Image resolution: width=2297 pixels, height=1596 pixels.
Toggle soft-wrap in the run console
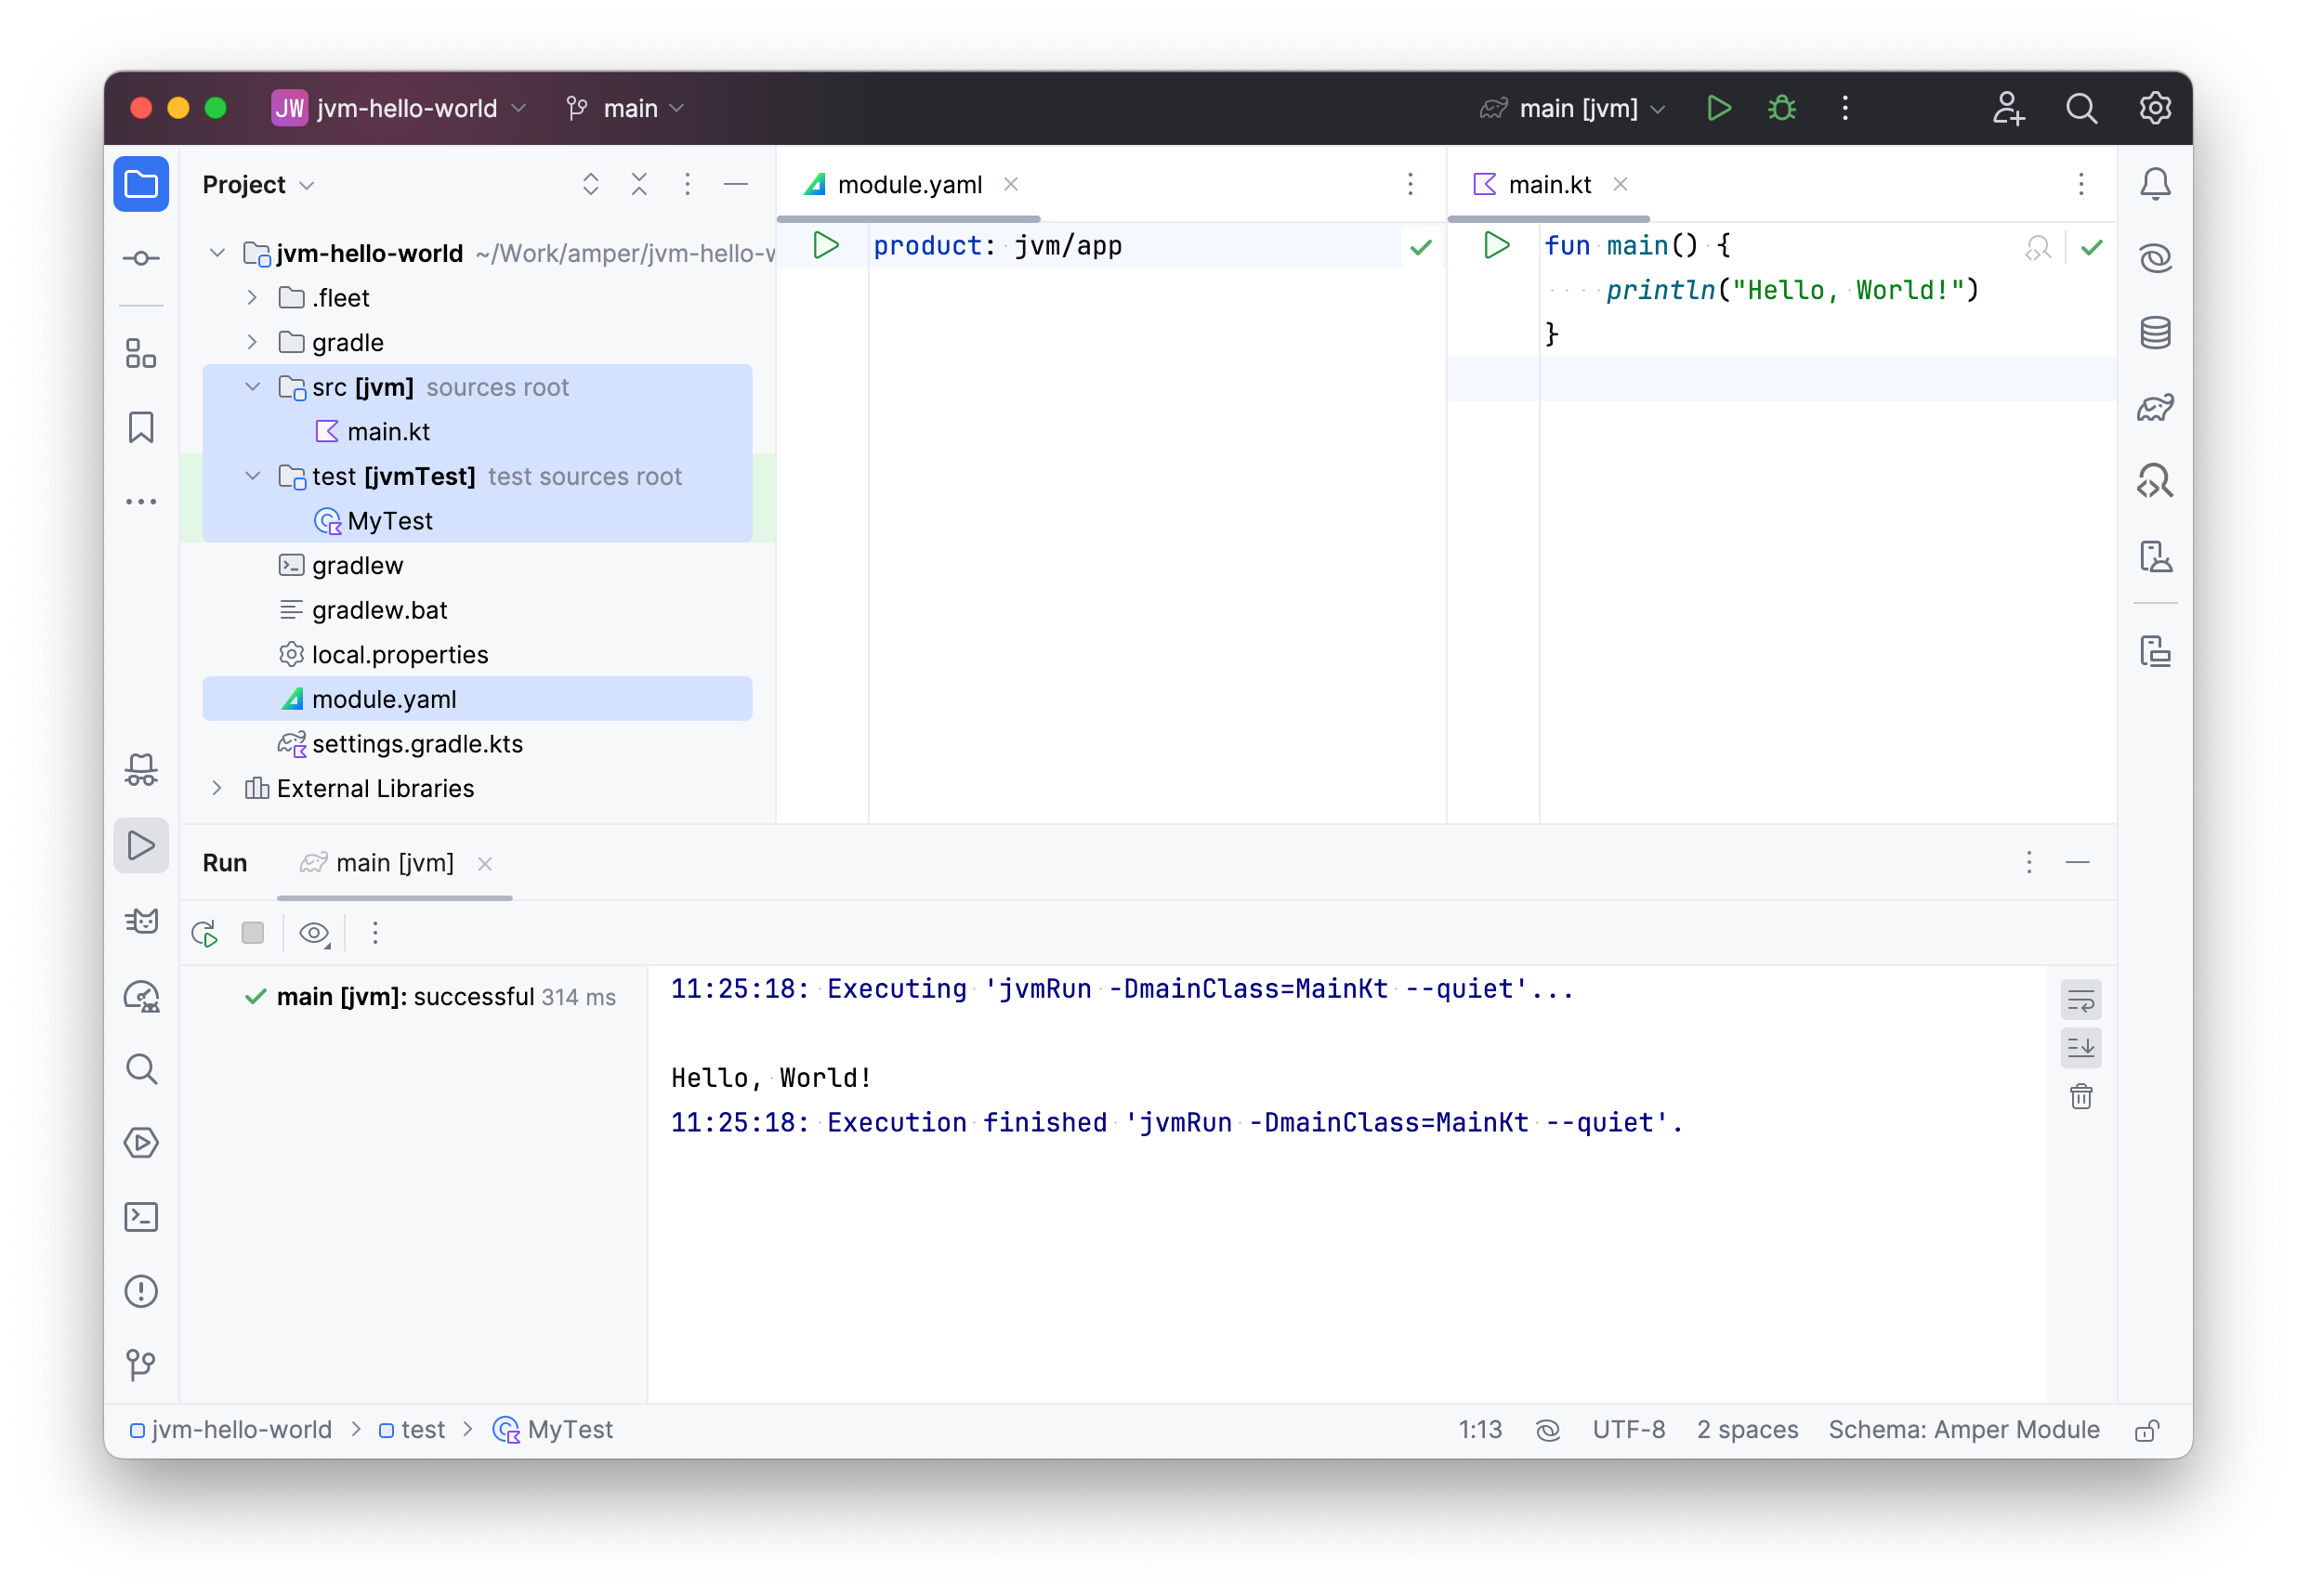click(x=2080, y=999)
